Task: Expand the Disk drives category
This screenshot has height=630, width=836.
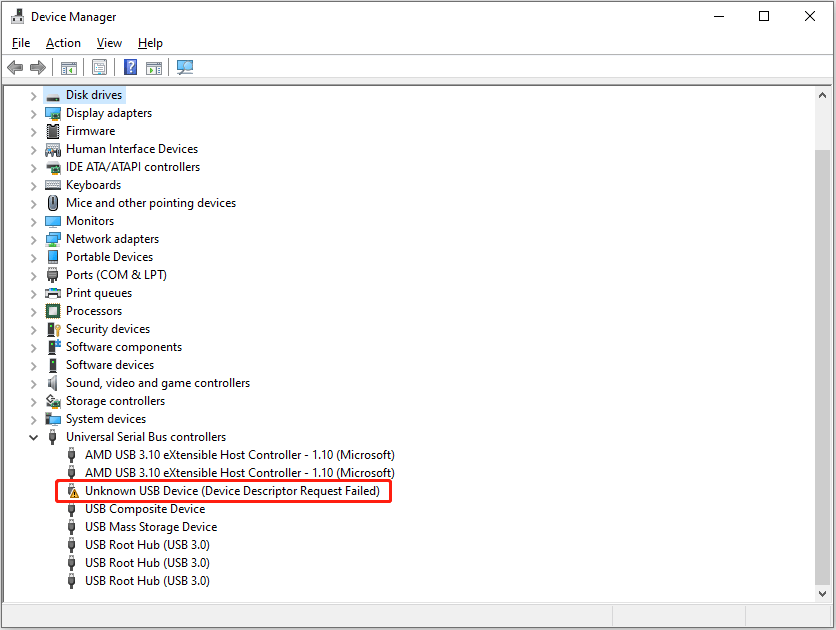Action: tap(33, 94)
